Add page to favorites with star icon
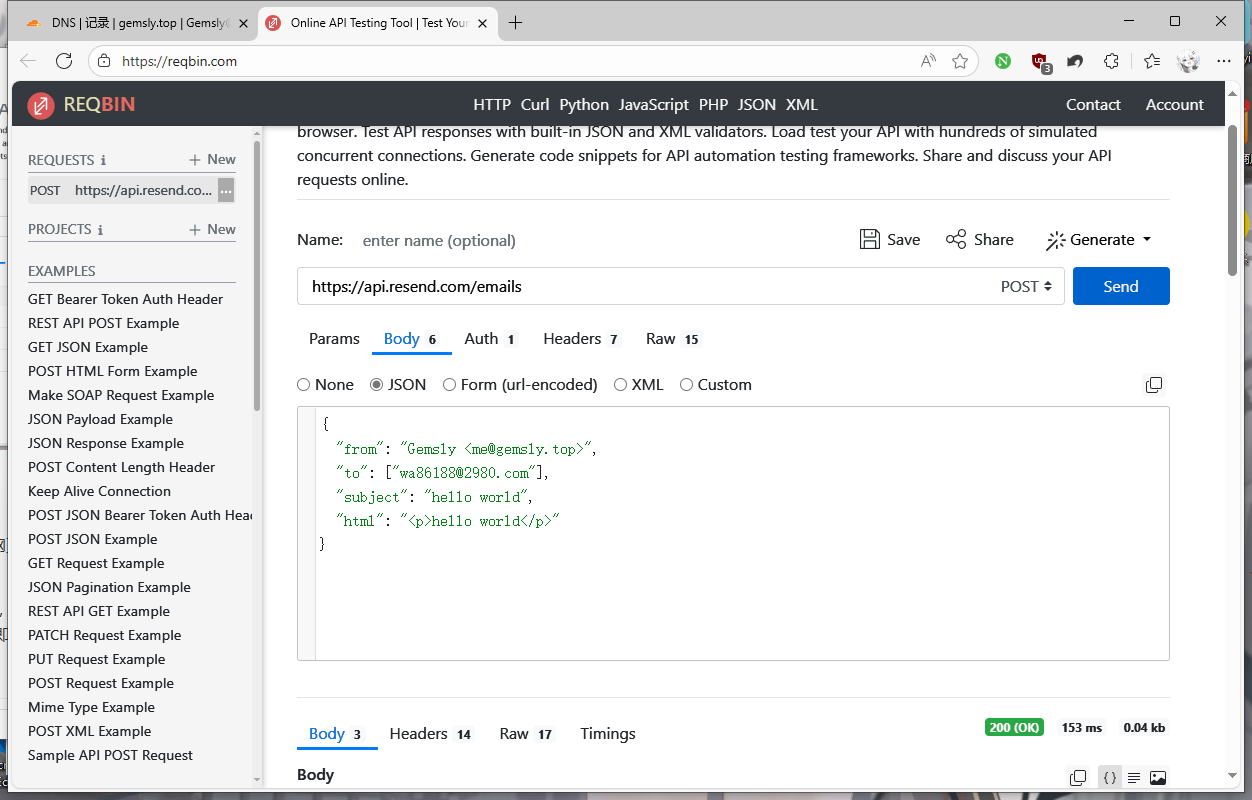This screenshot has height=800, width=1252. 960,61
